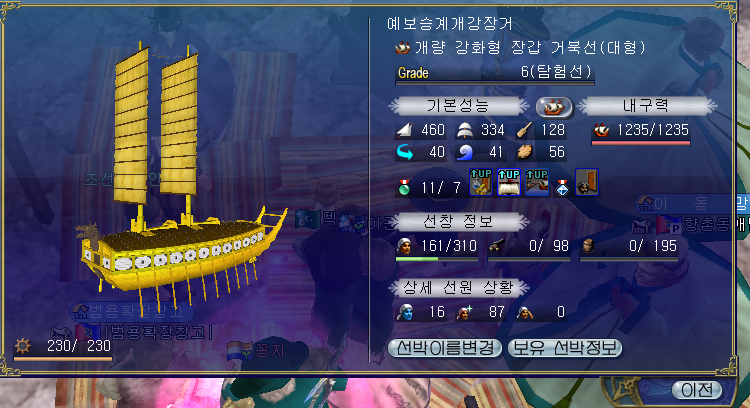Open the 선박이름변경 rename ship button
The height and width of the screenshot is (408, 750).
pos(445,348)
